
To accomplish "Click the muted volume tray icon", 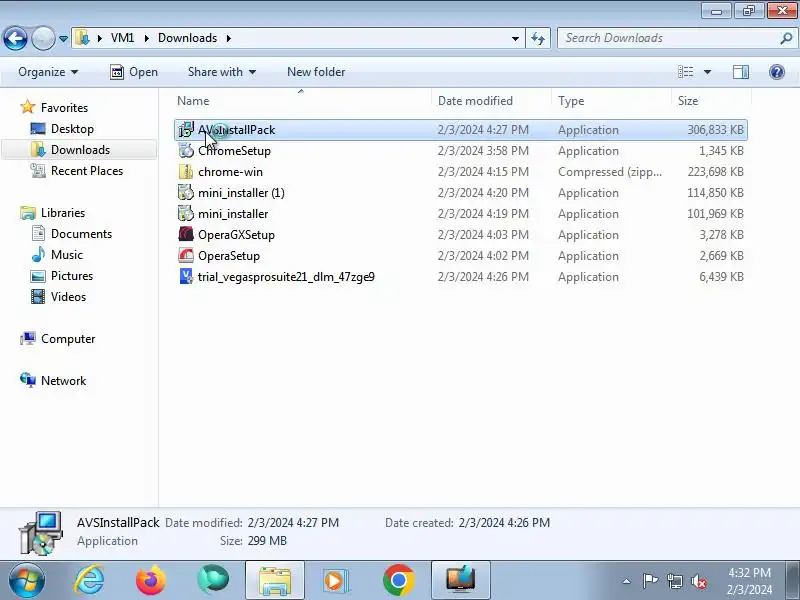I will [x=698, y=581].
